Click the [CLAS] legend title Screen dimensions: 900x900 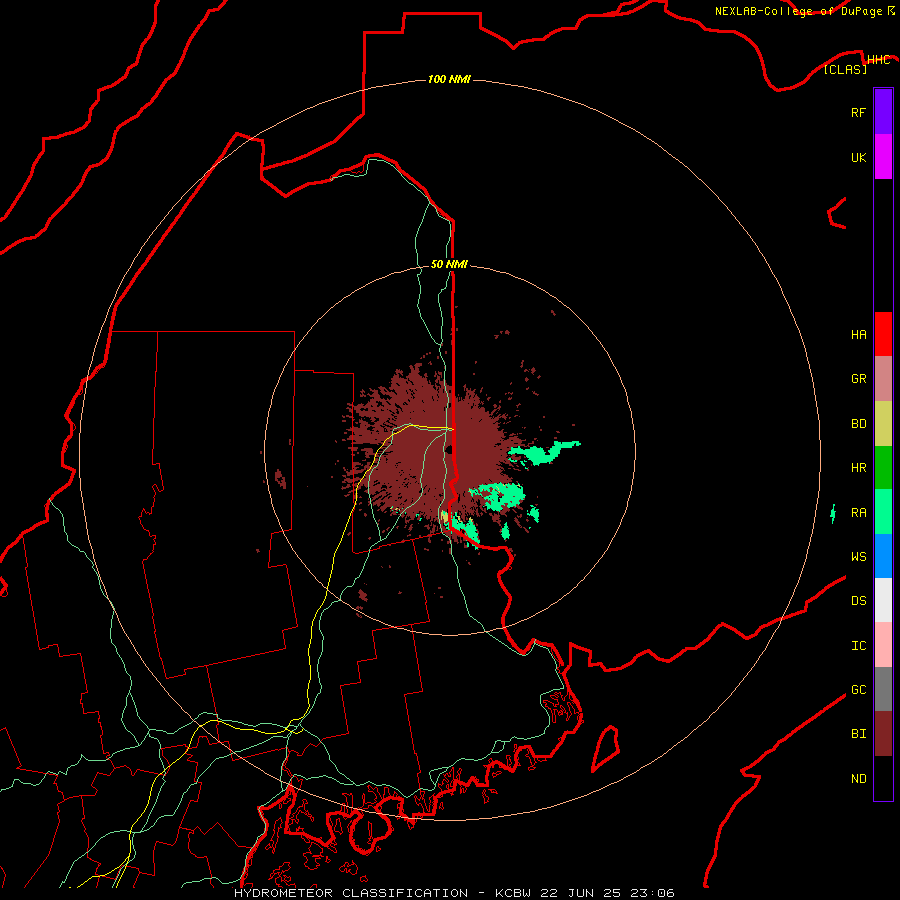pyautogui.click(x=845, y=69)
